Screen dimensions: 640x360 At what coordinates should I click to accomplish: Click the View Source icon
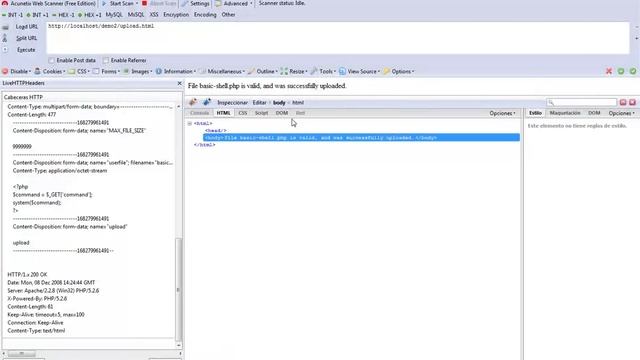click(x=342, y=71)
